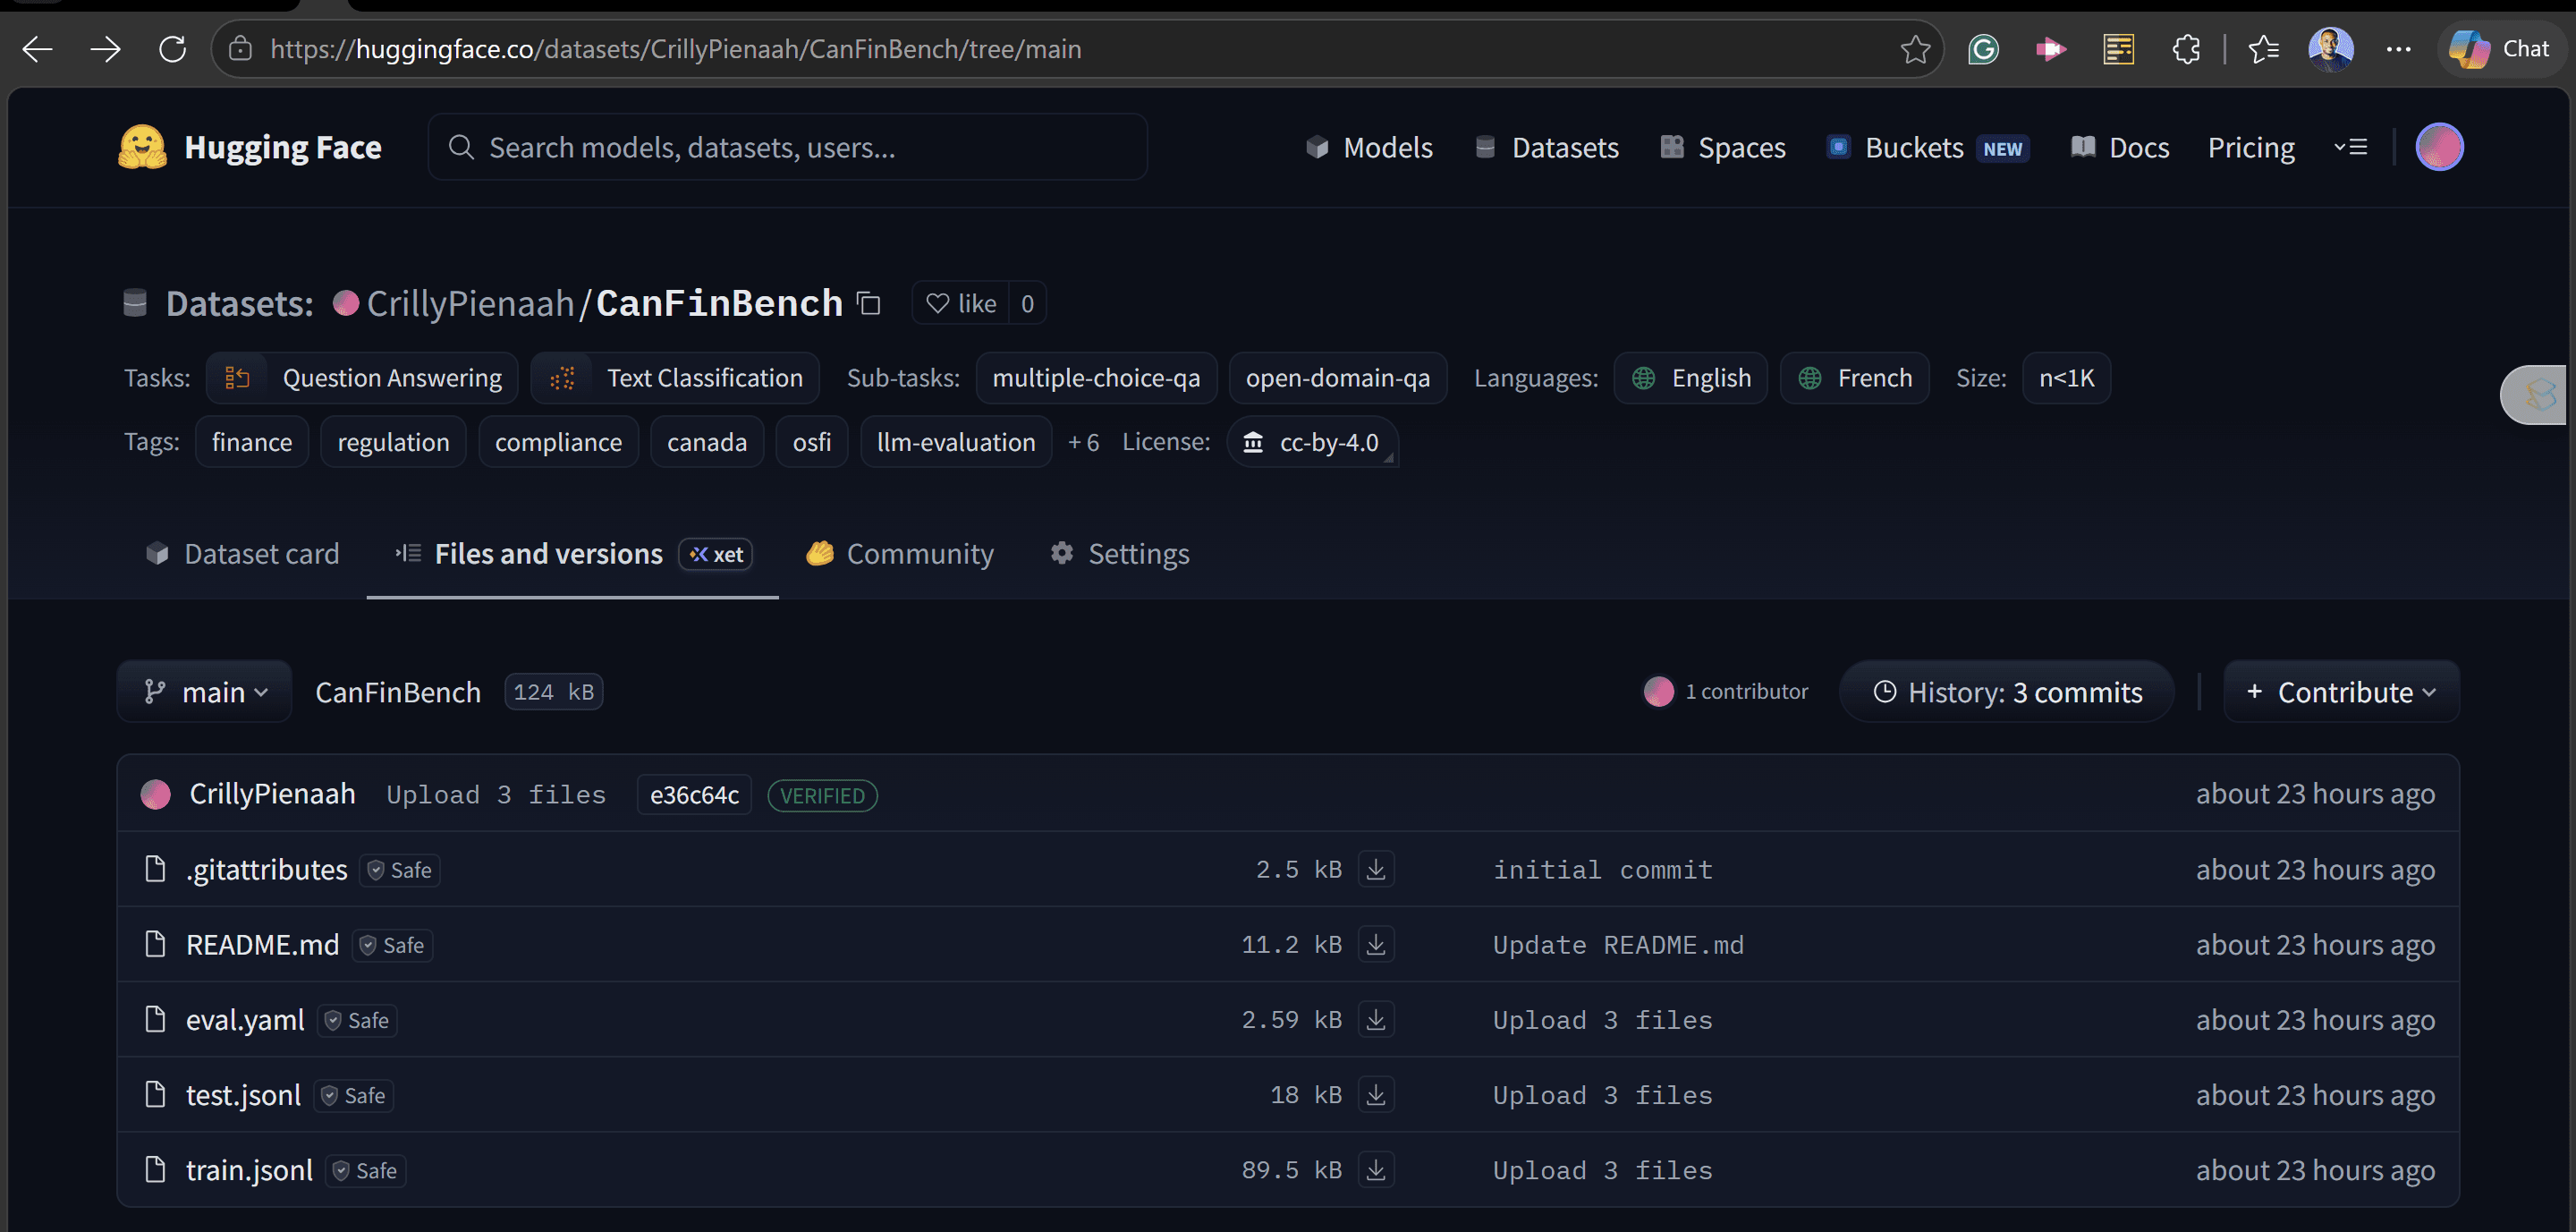This screenshot has height=1232, width=2576.
Task: Select the open-domain-qa sub-task tag
Action: coord(1337,378)
